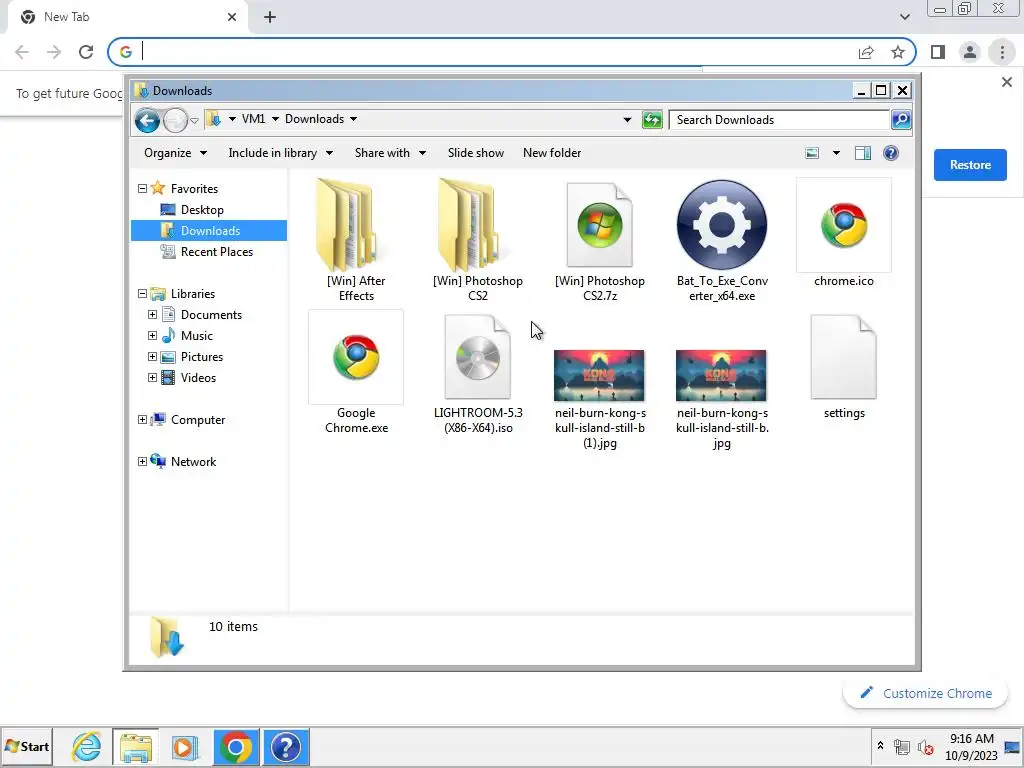The height and width of the screenshot is (768, 1024).
Task: Select the [Win] Photoshop CS2 folder
Action: click(x=478, y=240)
